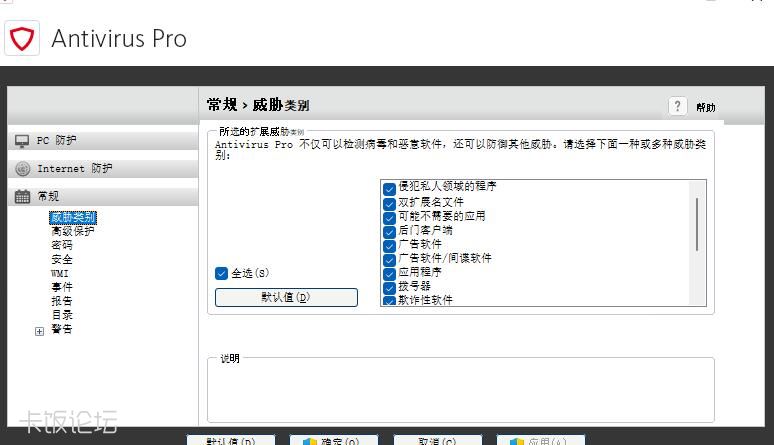The image size is (774, 445).
Task: Click the PC 防护 monitor icon
Action: [22, 141]
